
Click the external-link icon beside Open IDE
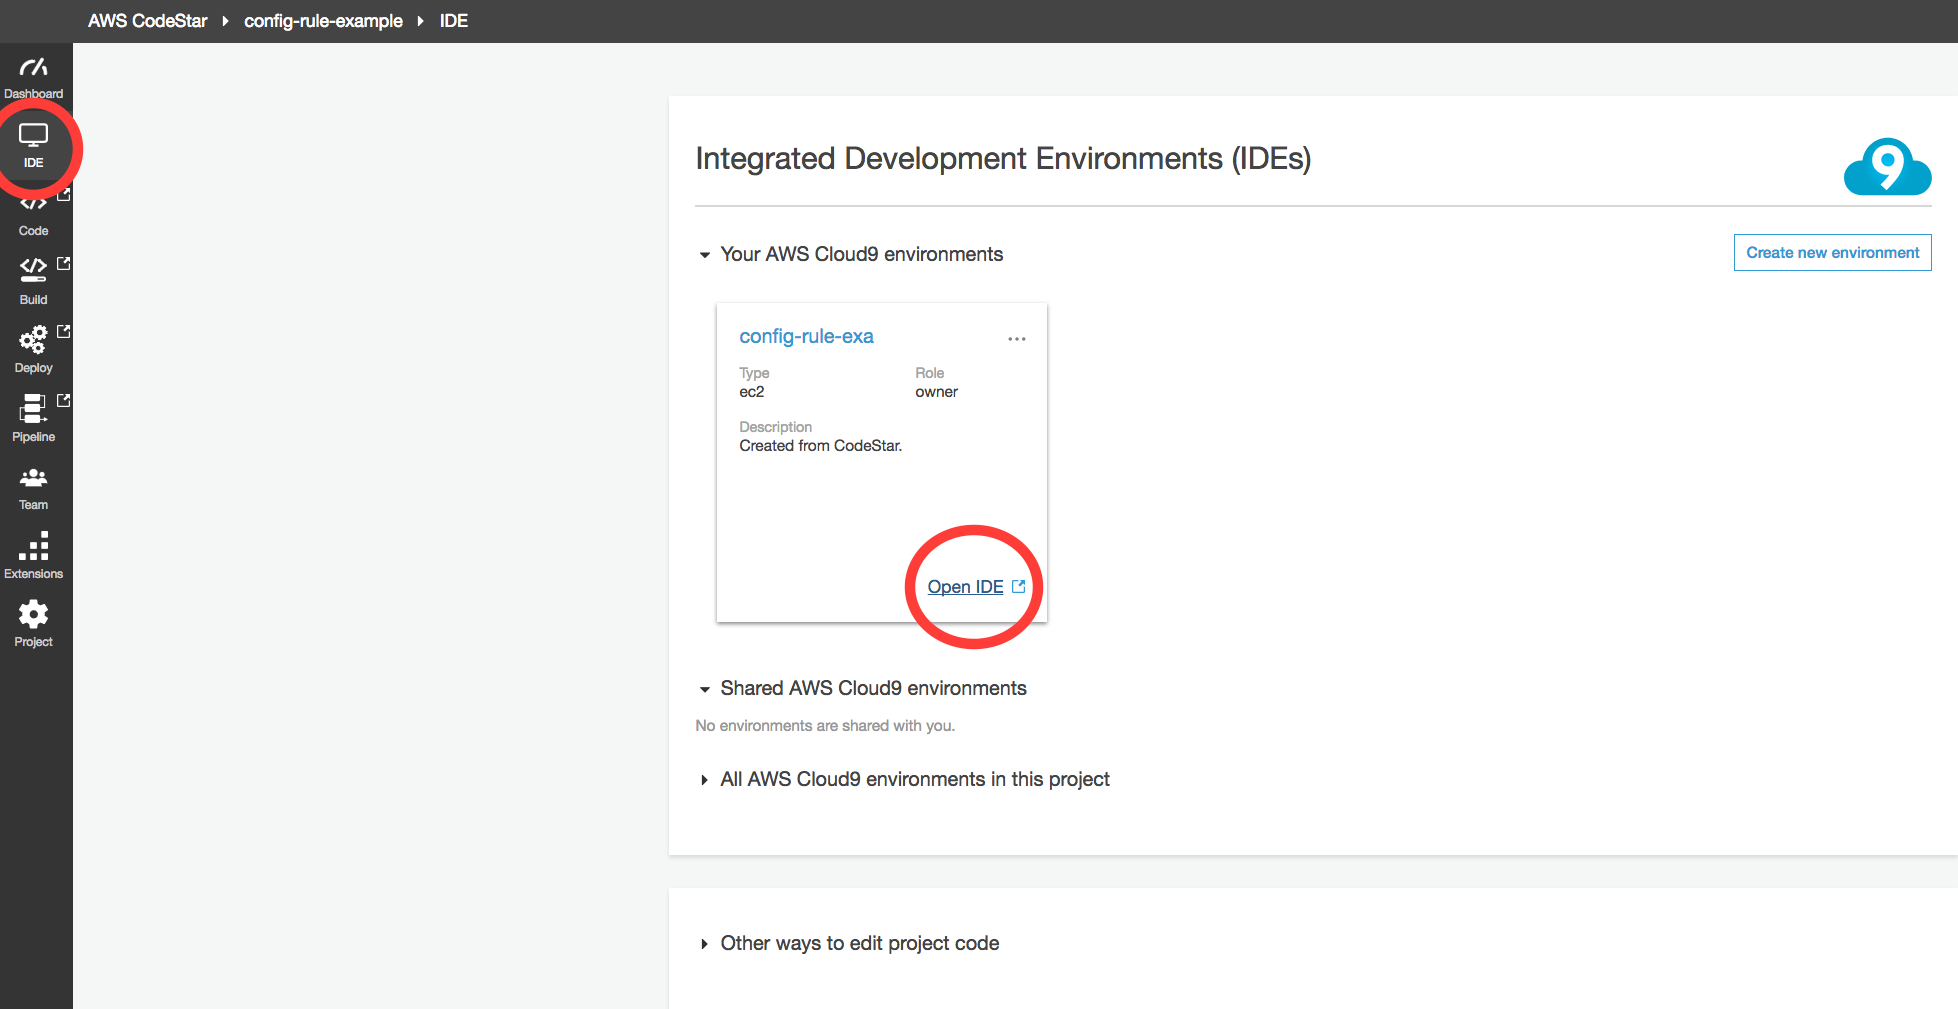[1019, 587]
